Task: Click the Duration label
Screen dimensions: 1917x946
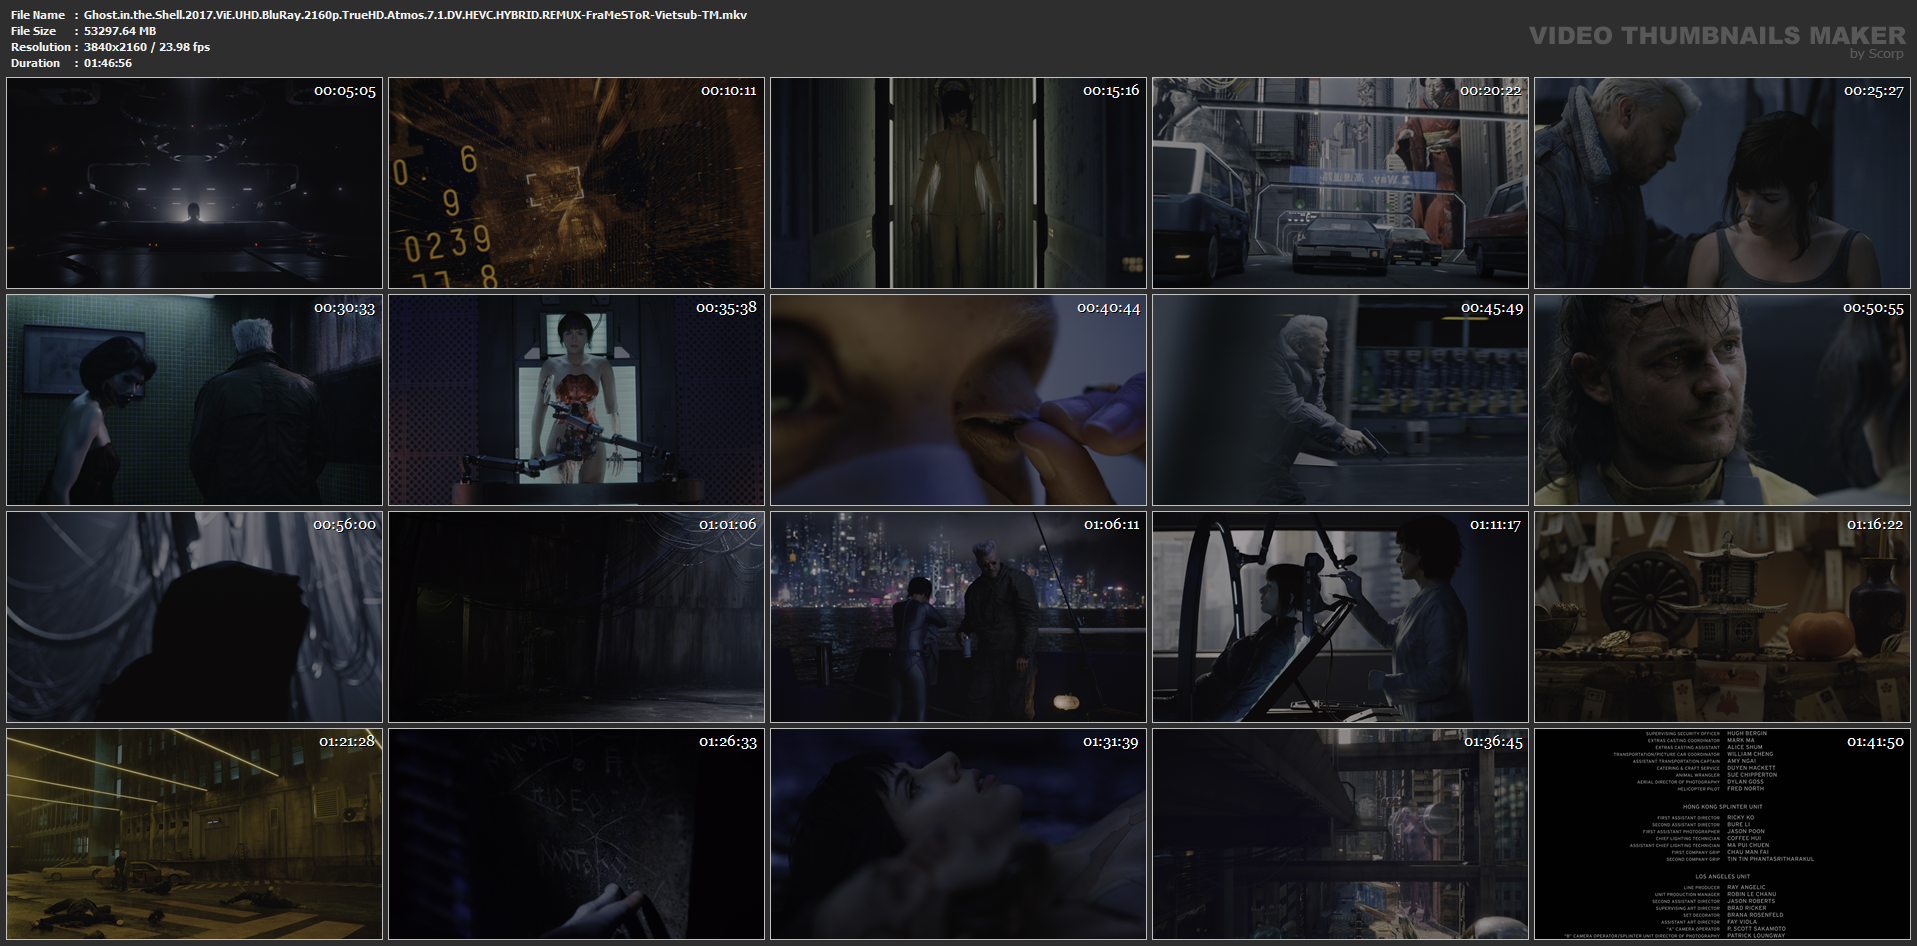Action: pos(36,63)
